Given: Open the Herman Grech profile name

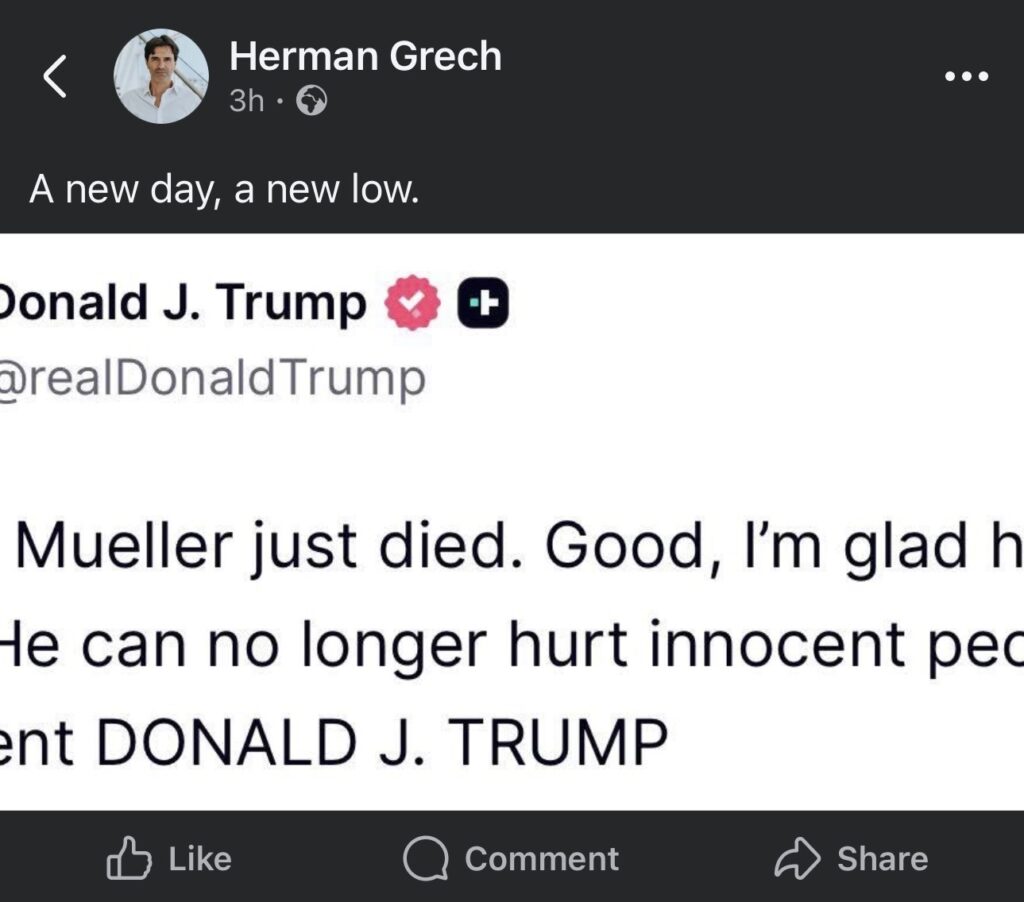Looking at the screenshot, I should pyautogui.click(x=365, y=57).
